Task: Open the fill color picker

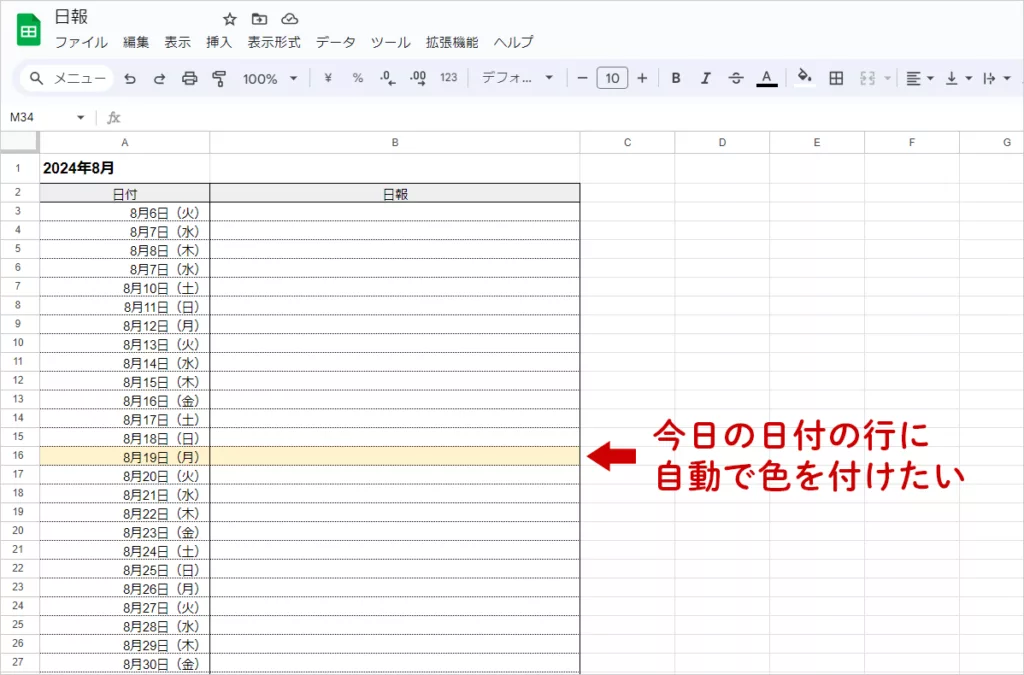Action: [x=805, y=78]
